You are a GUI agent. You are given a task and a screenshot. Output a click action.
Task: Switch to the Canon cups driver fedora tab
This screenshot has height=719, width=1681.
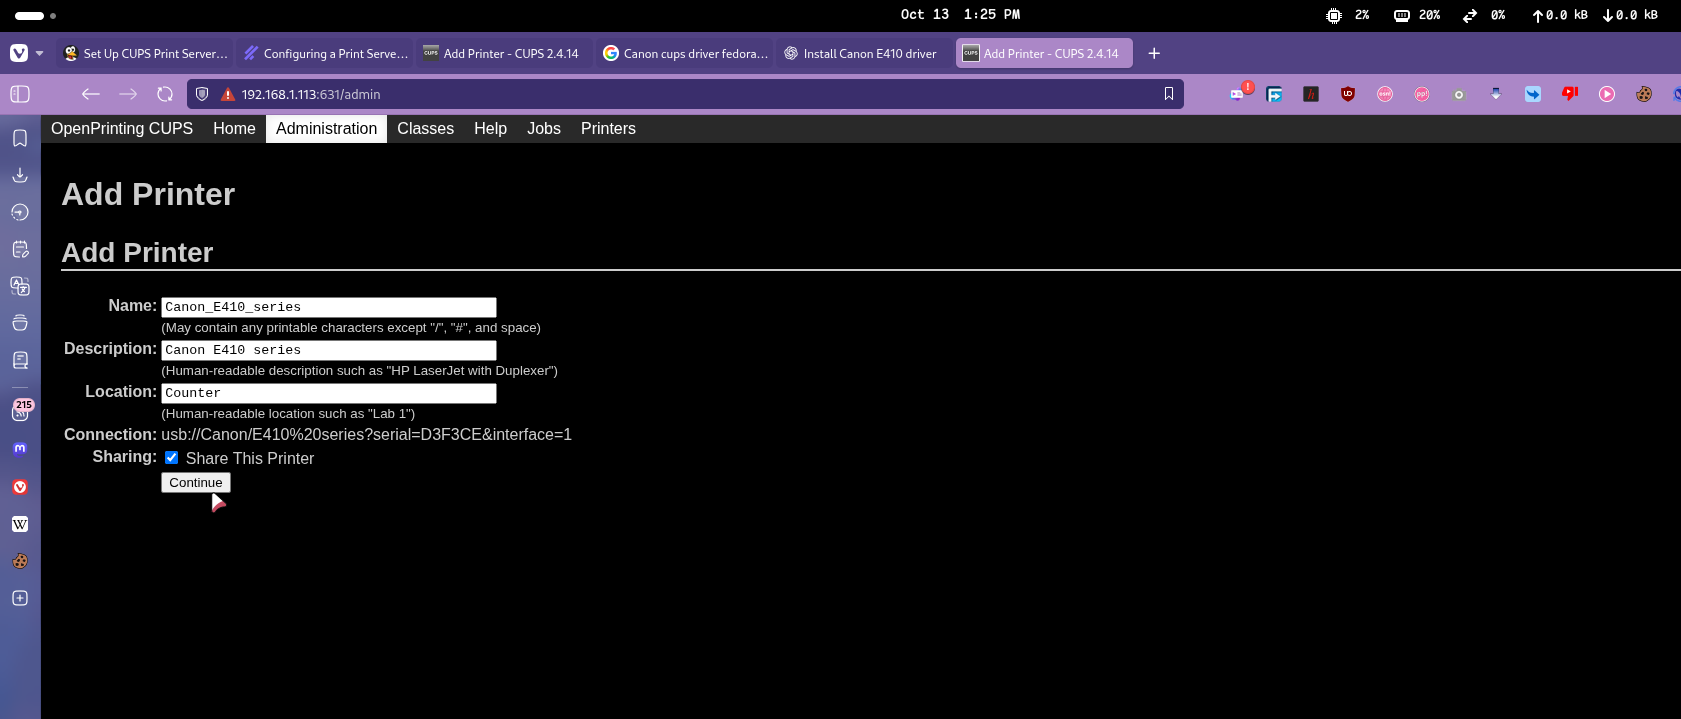(686, 53)
